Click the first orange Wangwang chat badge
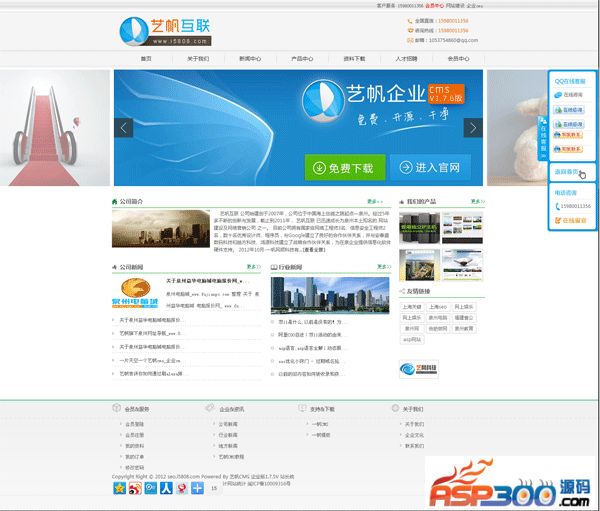 [x=568, y=135]
